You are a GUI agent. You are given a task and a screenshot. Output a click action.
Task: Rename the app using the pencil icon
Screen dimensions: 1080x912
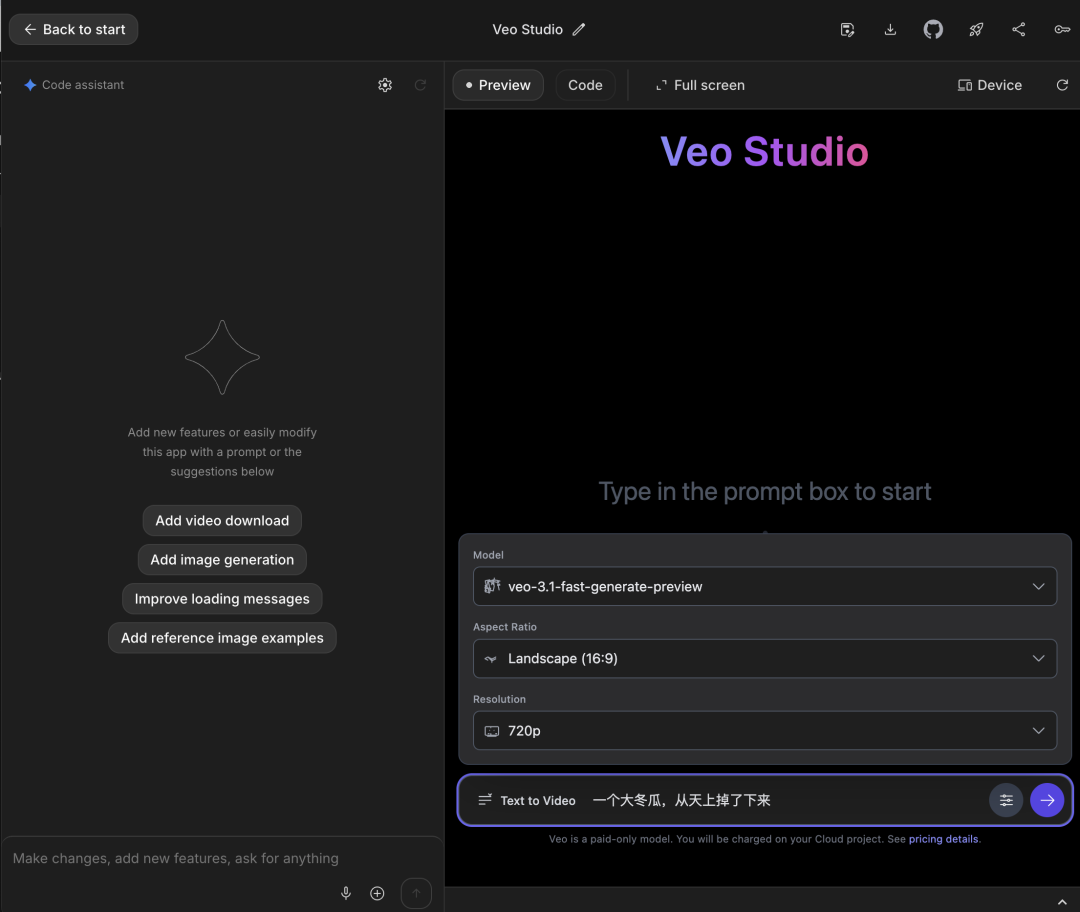pos(578,29)
